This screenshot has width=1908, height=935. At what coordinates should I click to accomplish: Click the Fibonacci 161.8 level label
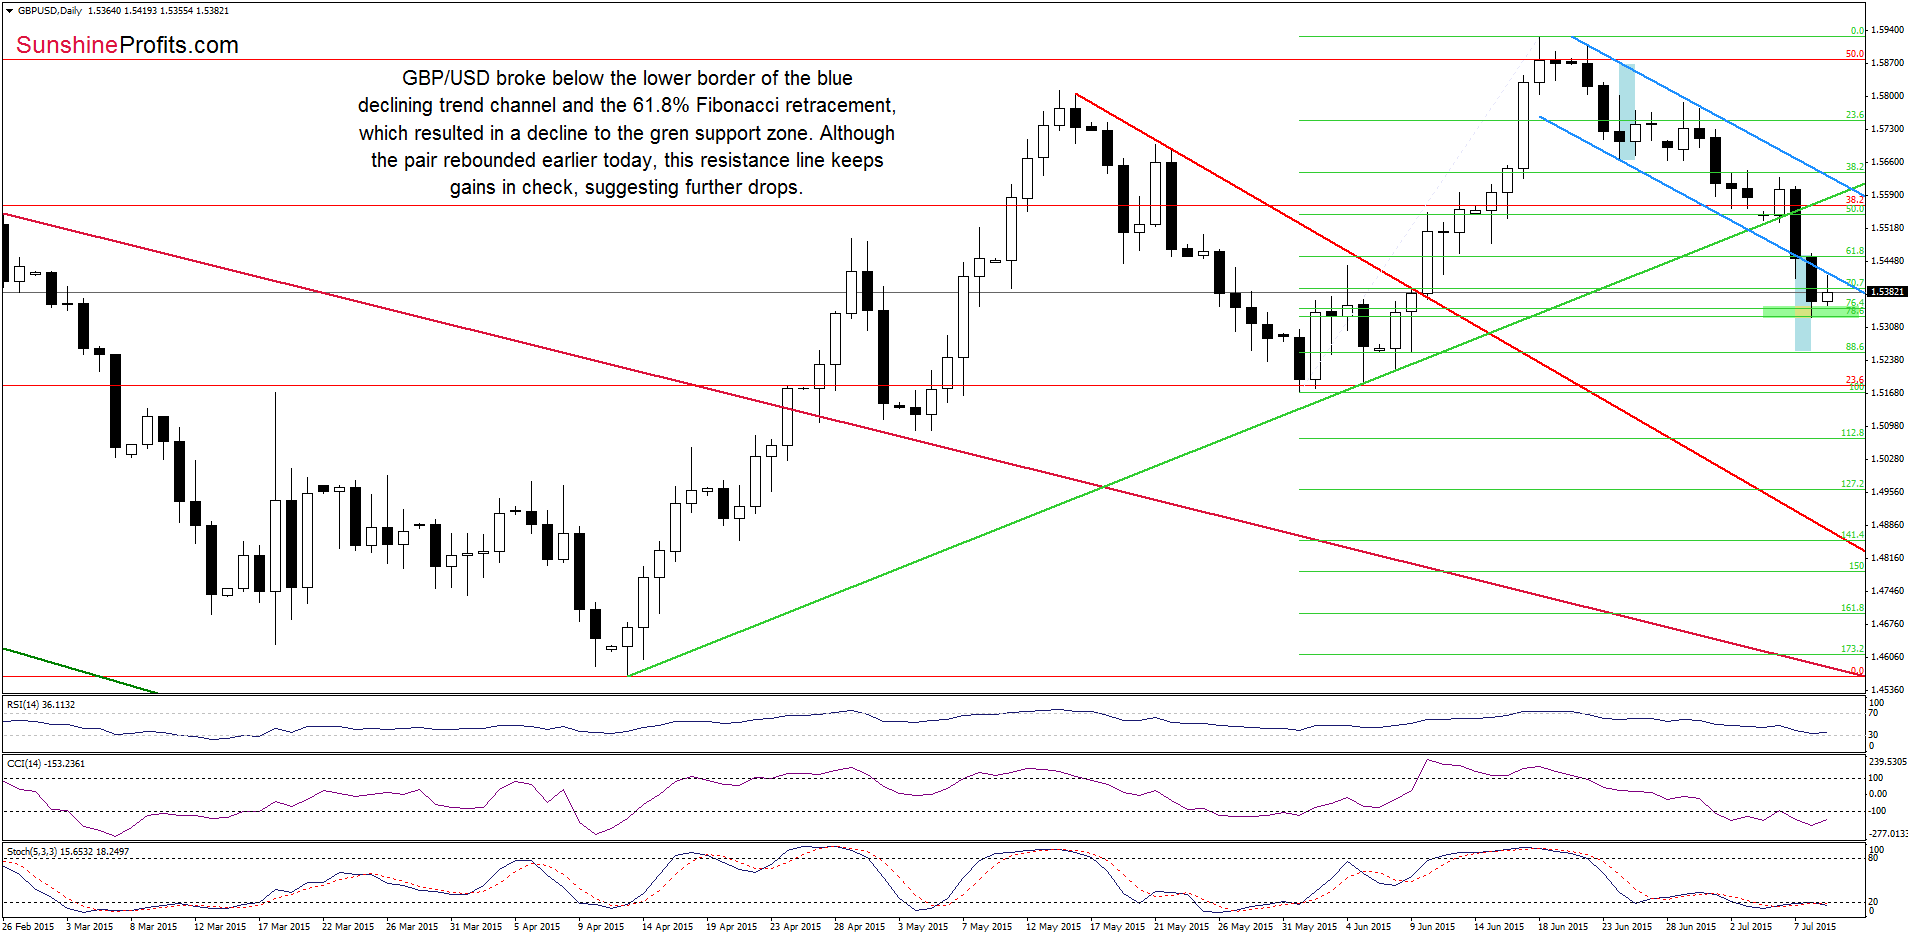tap(1852, 608)
